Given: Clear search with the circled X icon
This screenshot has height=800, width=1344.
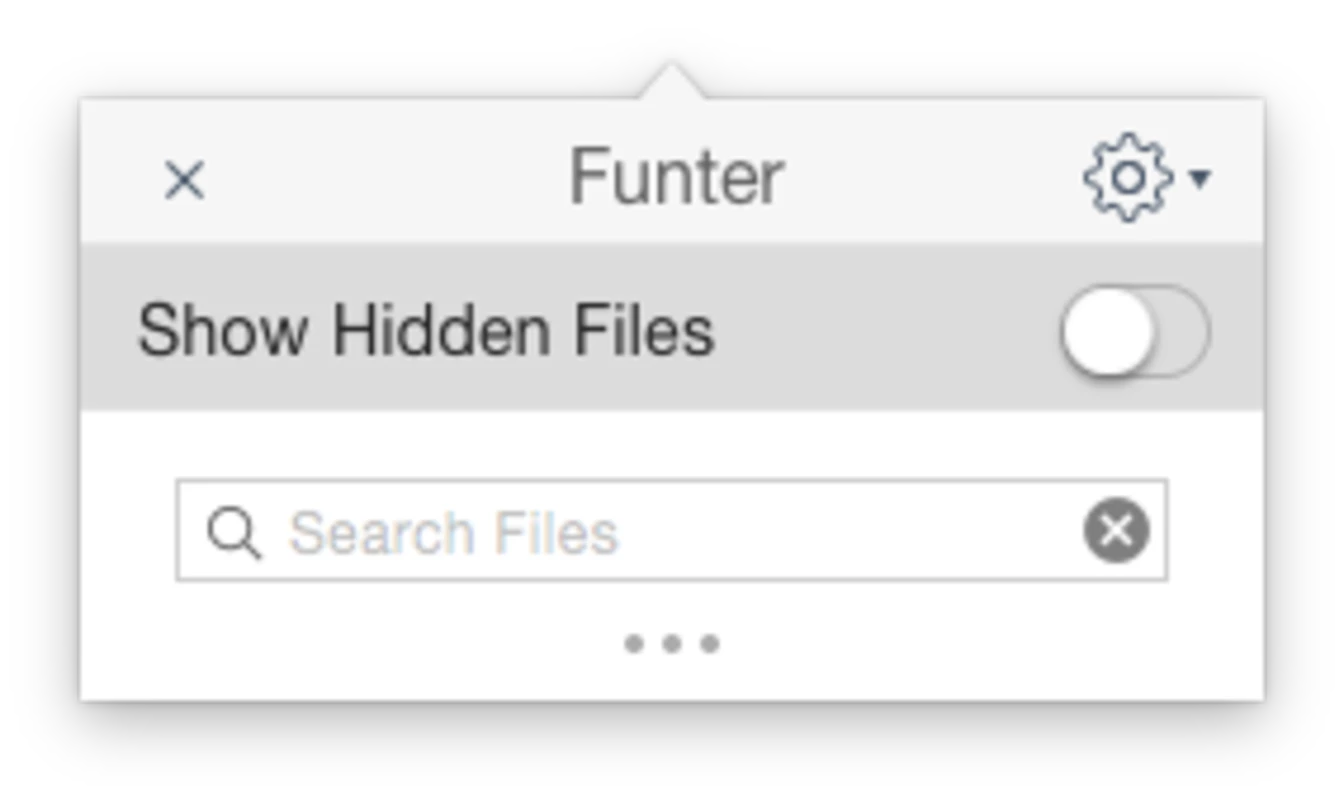Looking at the screenshot, I should tap(1116, 530).
